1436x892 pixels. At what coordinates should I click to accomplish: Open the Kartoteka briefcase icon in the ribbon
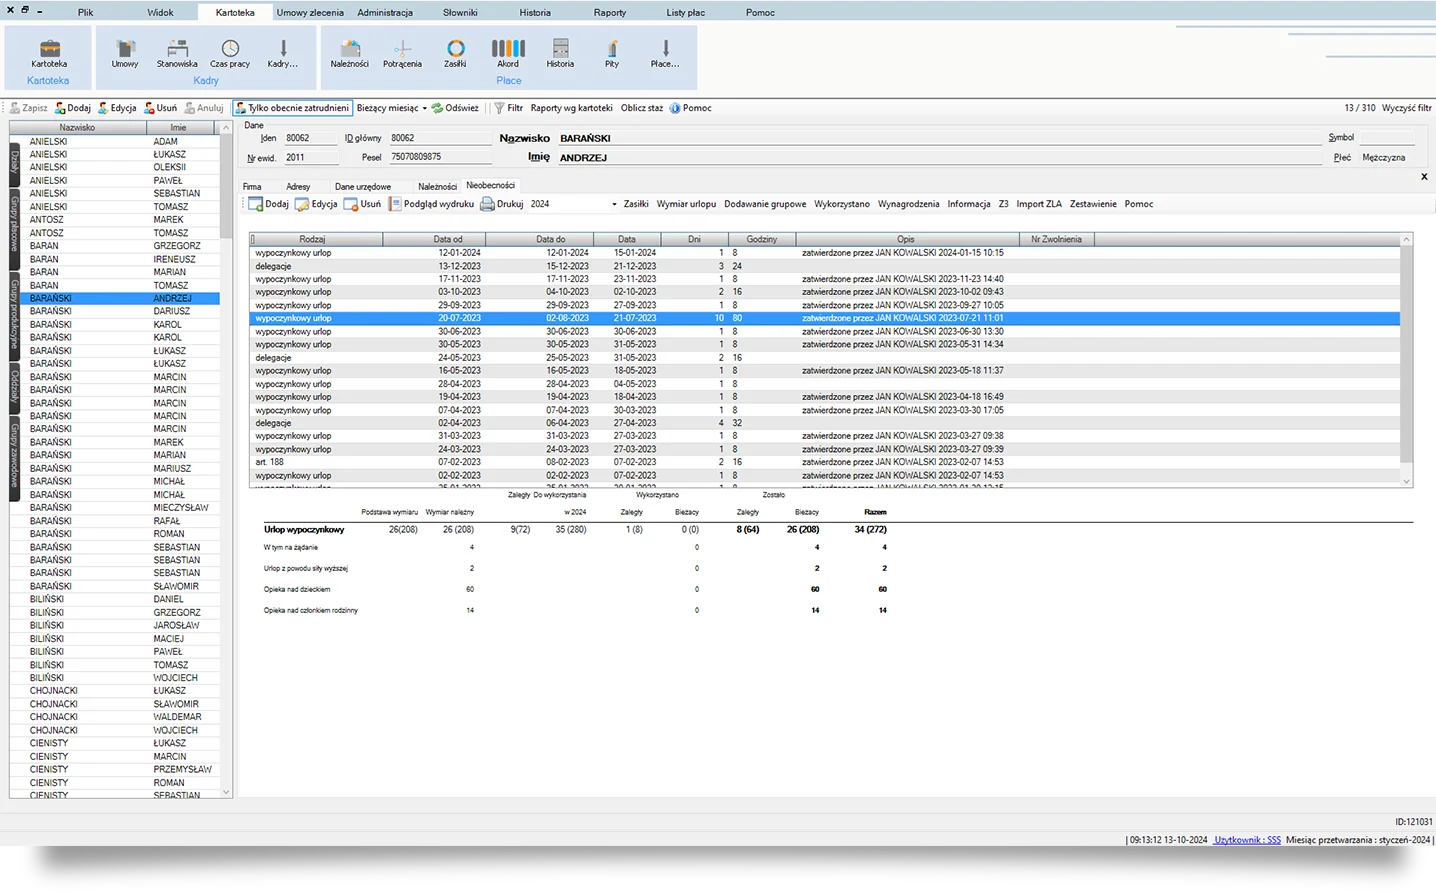tap(49, 53)
